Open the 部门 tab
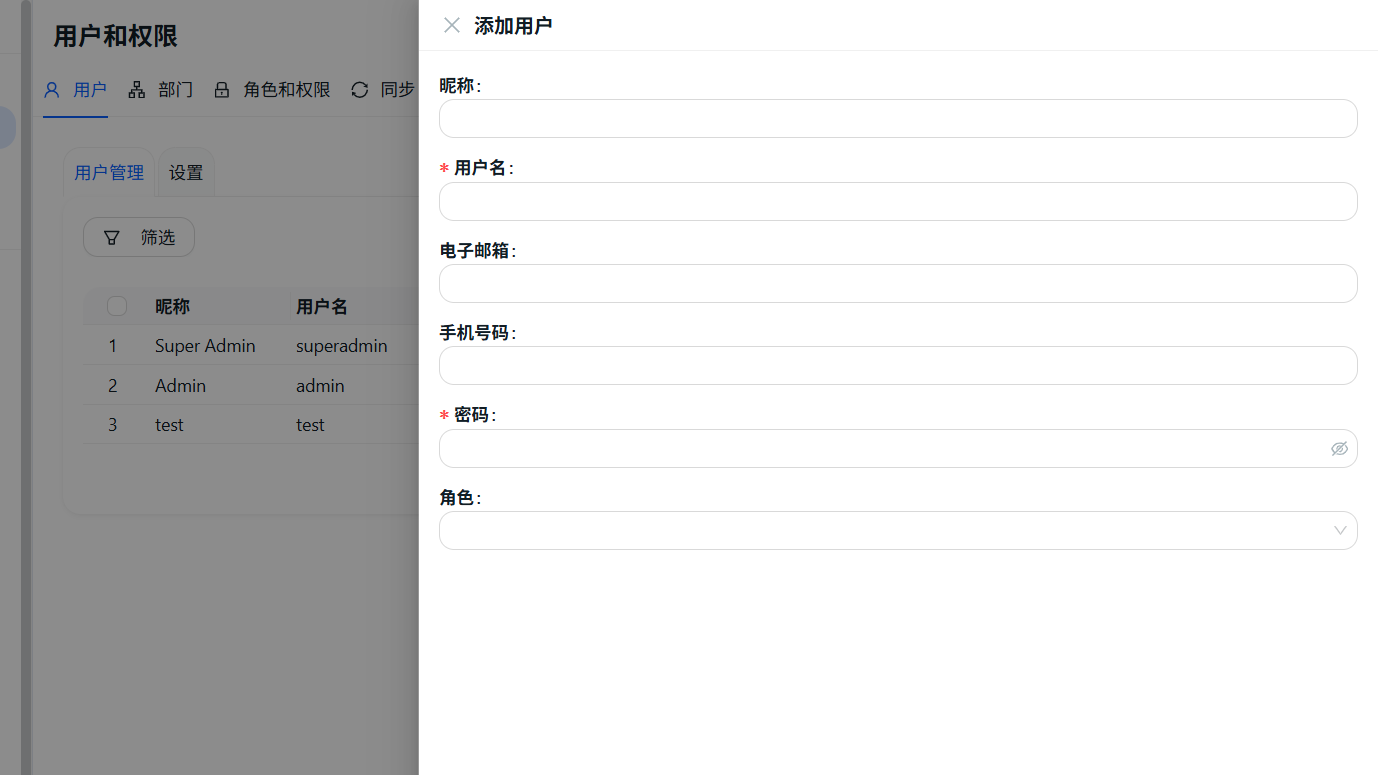Screen dimensions: 1378x775 pyautogui.click(x=160, y=90)
